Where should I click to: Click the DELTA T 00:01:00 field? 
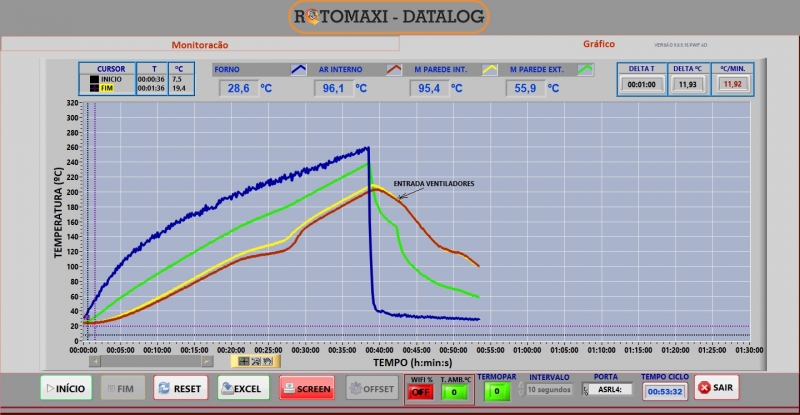(x=641, y=84)
